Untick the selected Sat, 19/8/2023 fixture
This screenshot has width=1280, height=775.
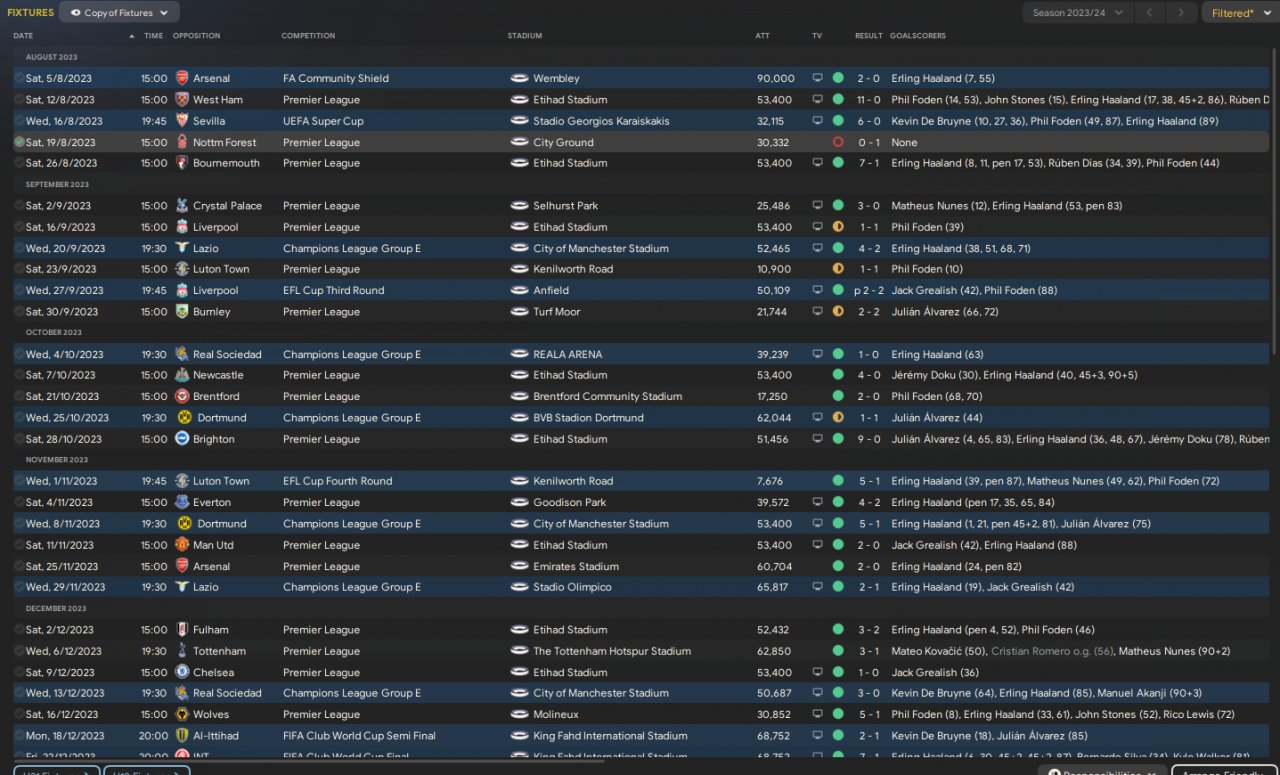tap(19, 142)
